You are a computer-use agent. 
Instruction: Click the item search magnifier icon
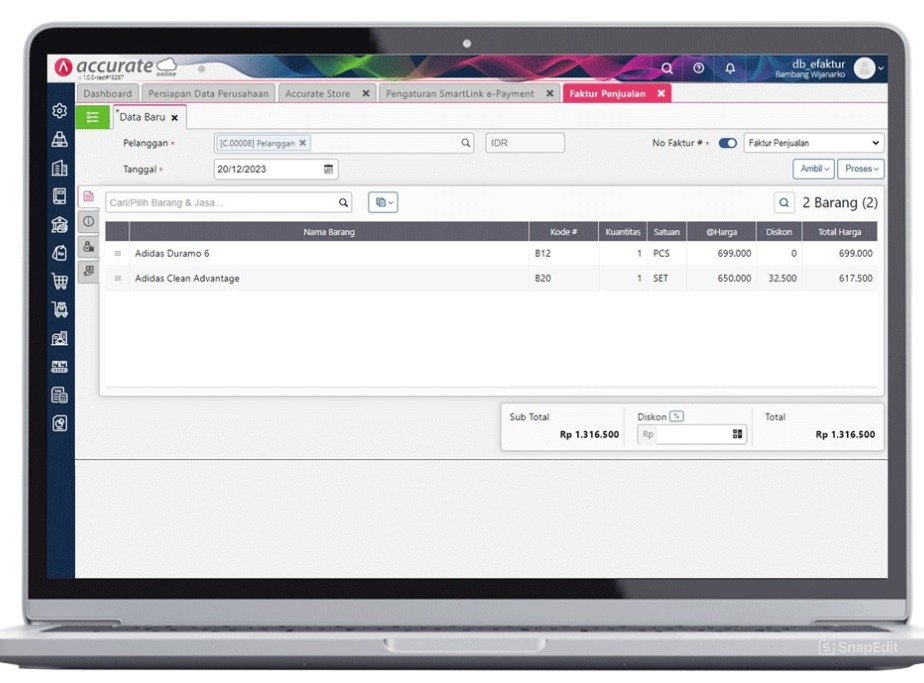coord(343,203)
